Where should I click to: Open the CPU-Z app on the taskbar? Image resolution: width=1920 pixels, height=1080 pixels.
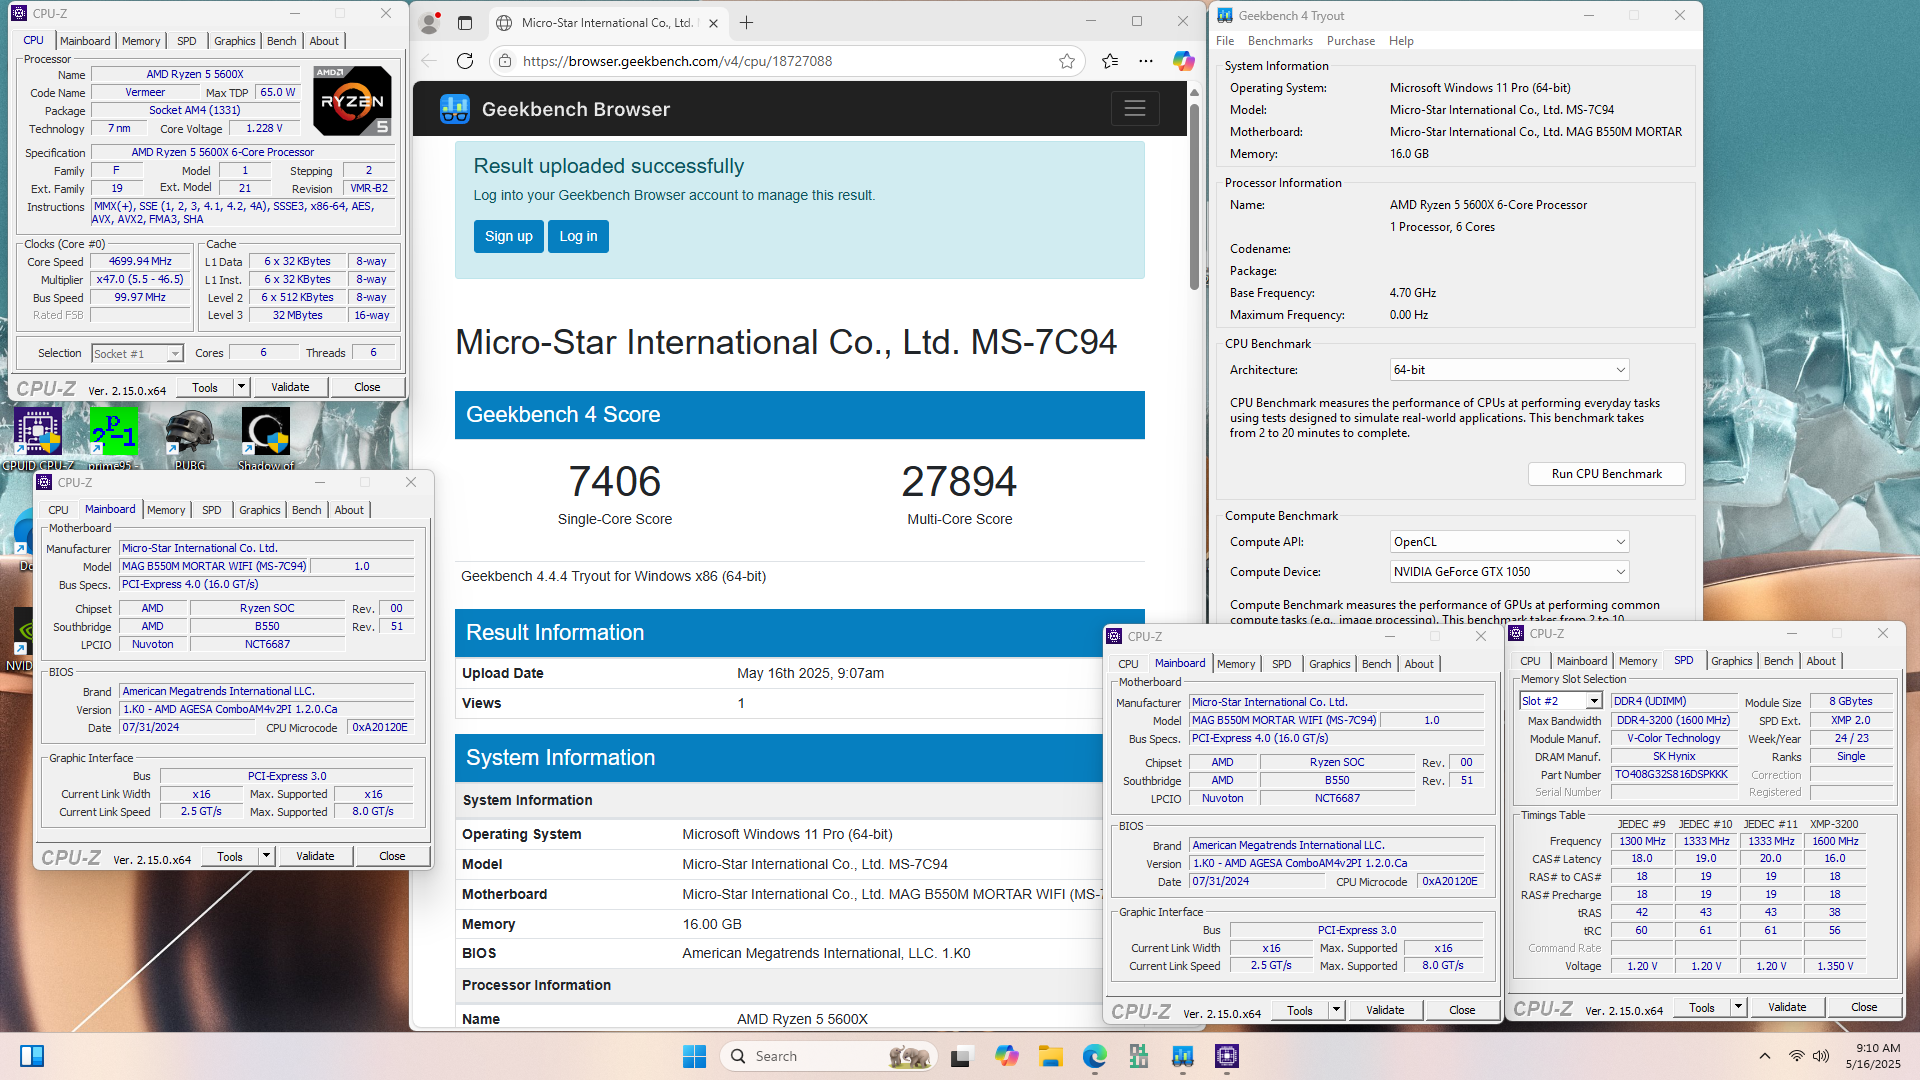pyautogui.click(x=1227, y=1056)
